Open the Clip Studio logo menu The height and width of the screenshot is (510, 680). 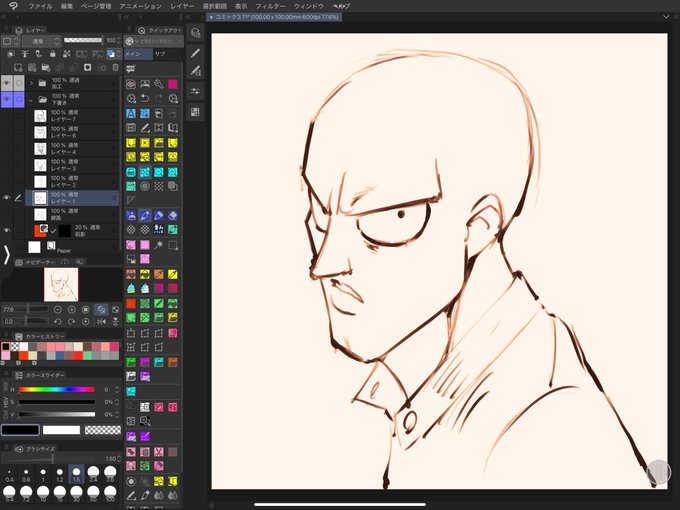[x=13, y=6]
